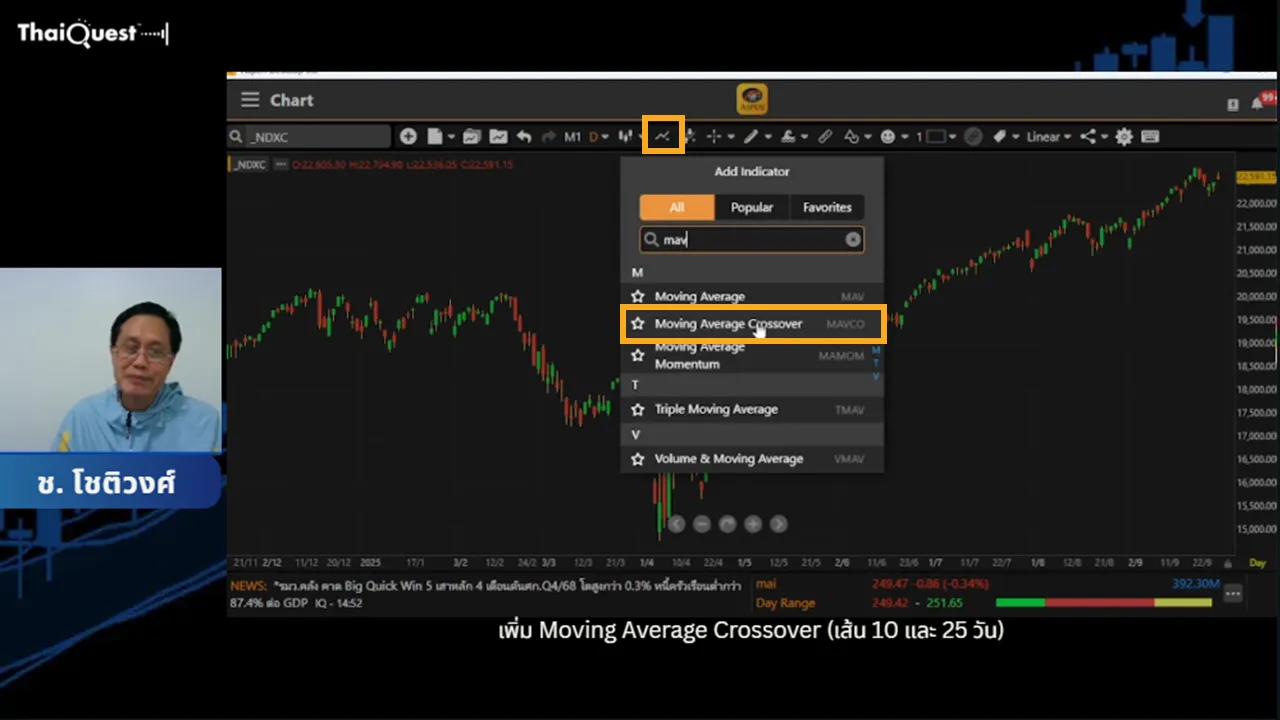Clear the indicator search field text
This screenshot has width=1280, height=720.
[852, 239]
